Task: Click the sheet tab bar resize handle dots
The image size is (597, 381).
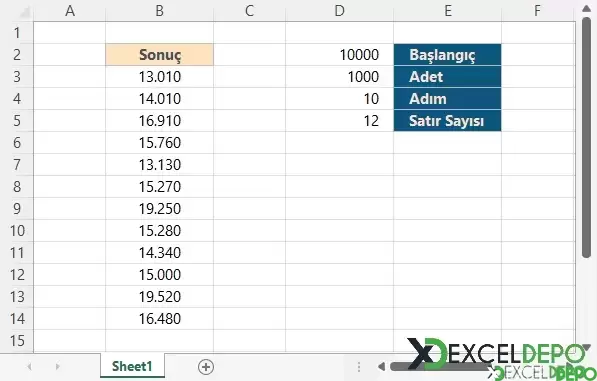Action: (x=359, y=367)
